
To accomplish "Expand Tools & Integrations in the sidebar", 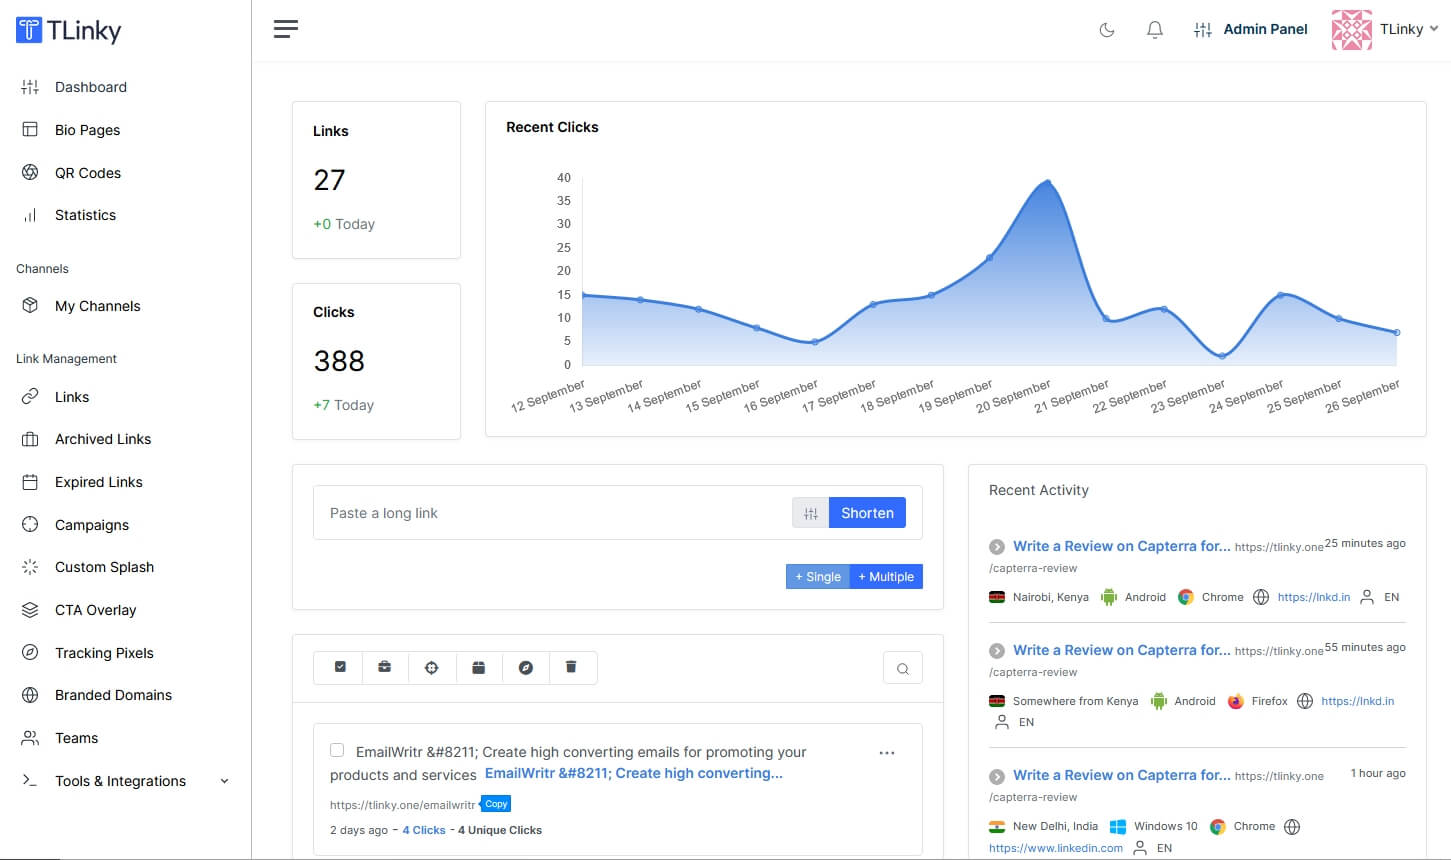I will coord(121,781).
